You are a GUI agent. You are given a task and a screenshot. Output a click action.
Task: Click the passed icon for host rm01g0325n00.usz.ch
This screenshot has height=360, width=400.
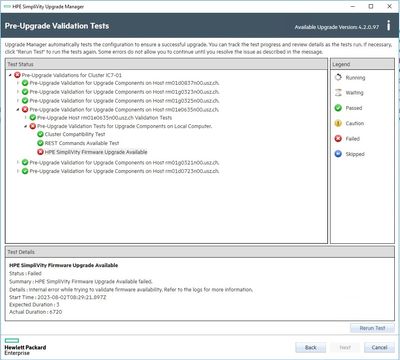(25, 100)
